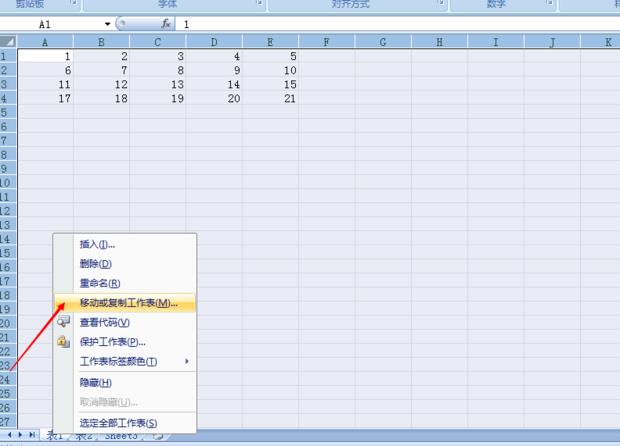Click cell C1 containing 3
The image size is (620, 446).
click(x=158, y=56)
